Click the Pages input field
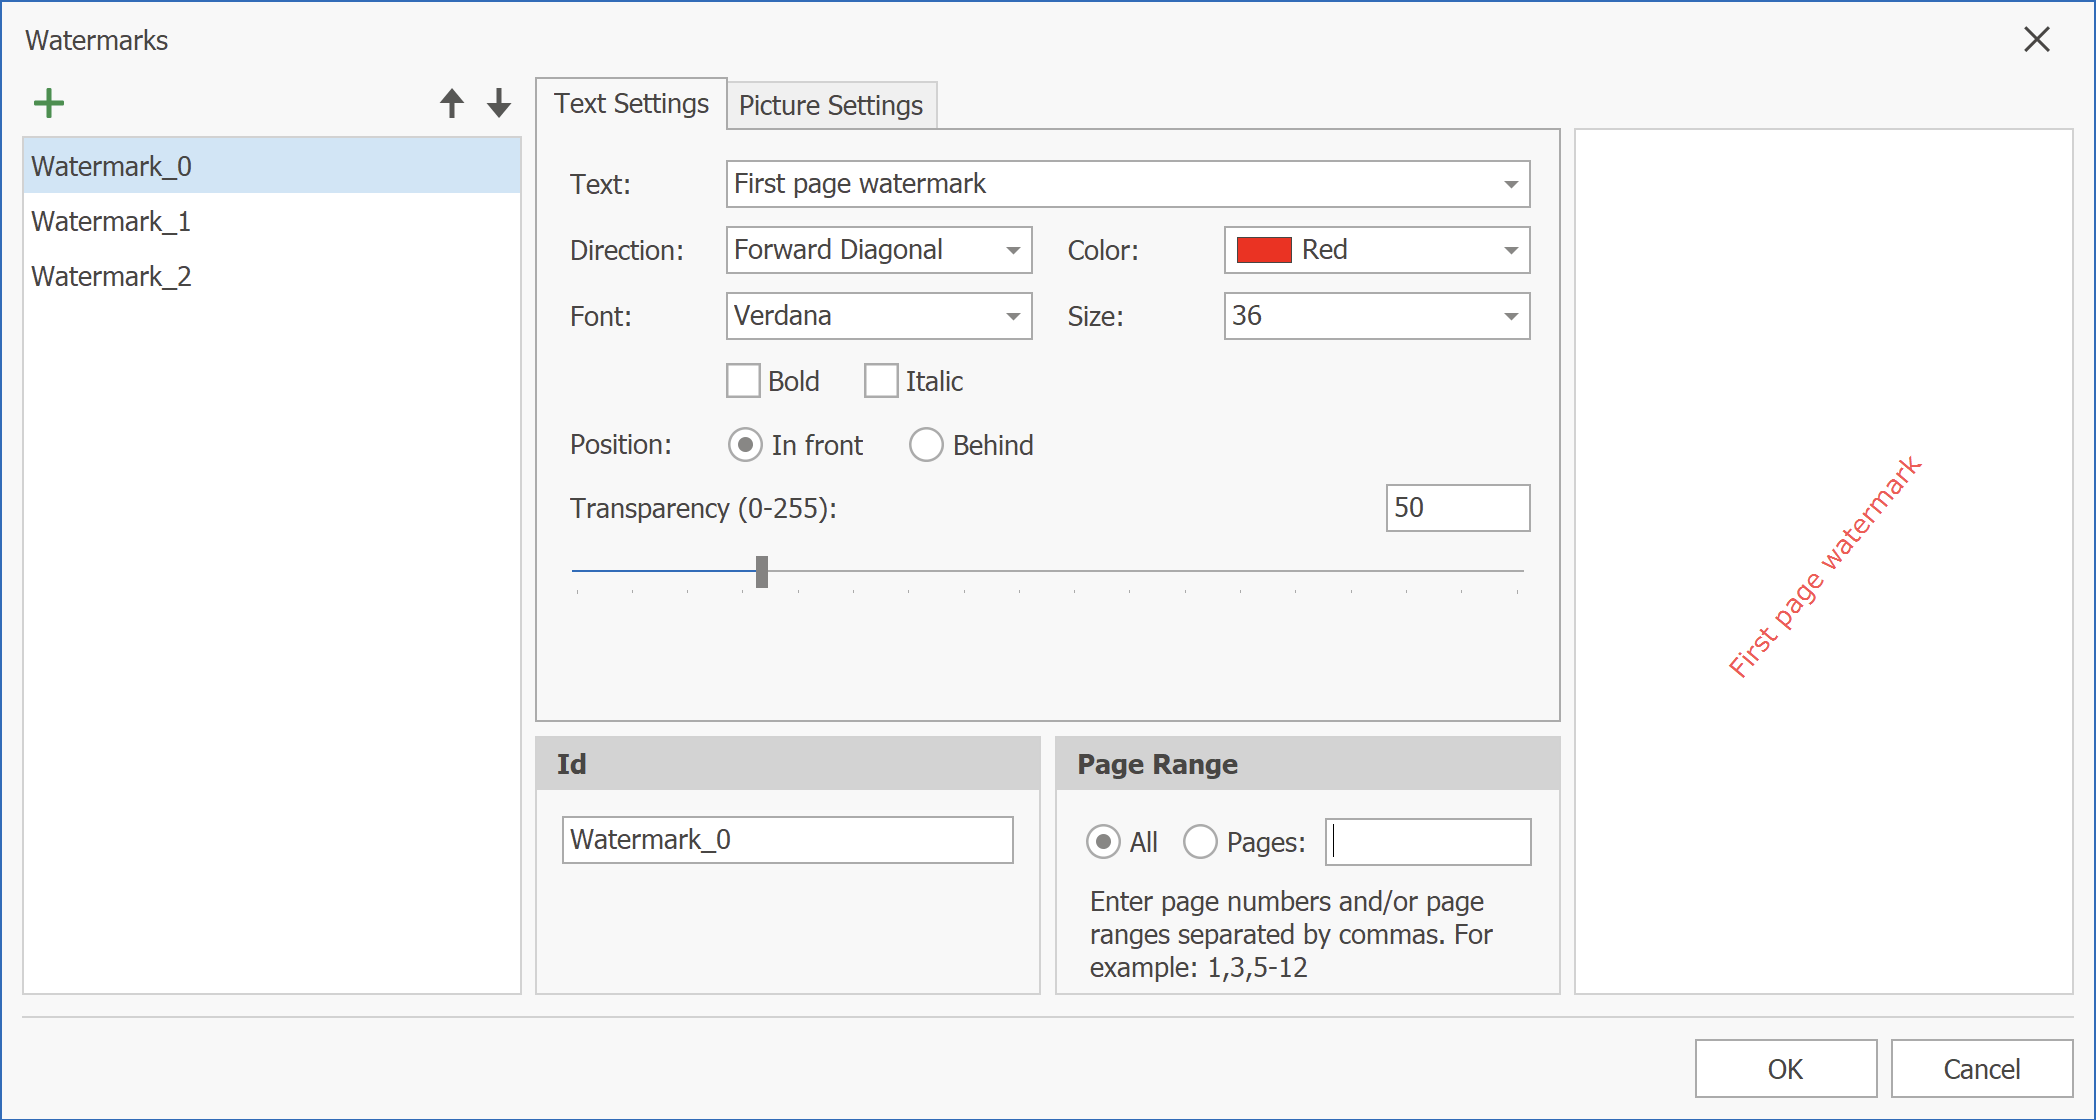2096x1120 pixels. (x=1428, y=842)
